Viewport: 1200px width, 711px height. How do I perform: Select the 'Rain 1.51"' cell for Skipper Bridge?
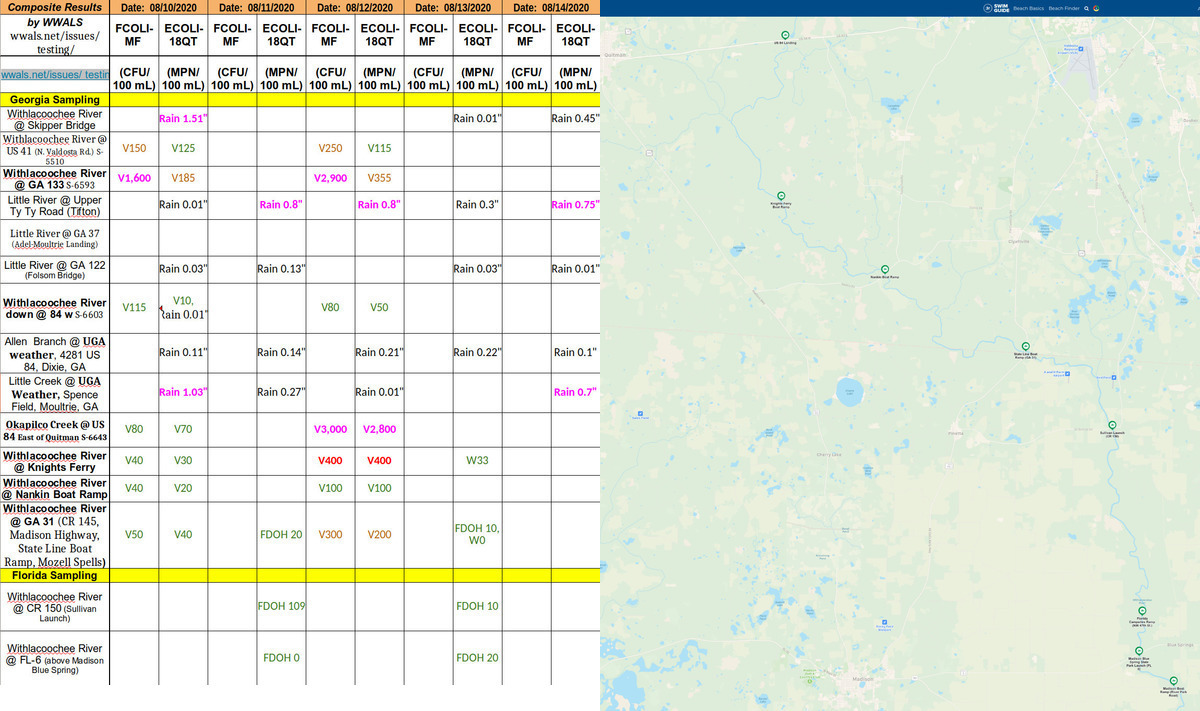183,119
